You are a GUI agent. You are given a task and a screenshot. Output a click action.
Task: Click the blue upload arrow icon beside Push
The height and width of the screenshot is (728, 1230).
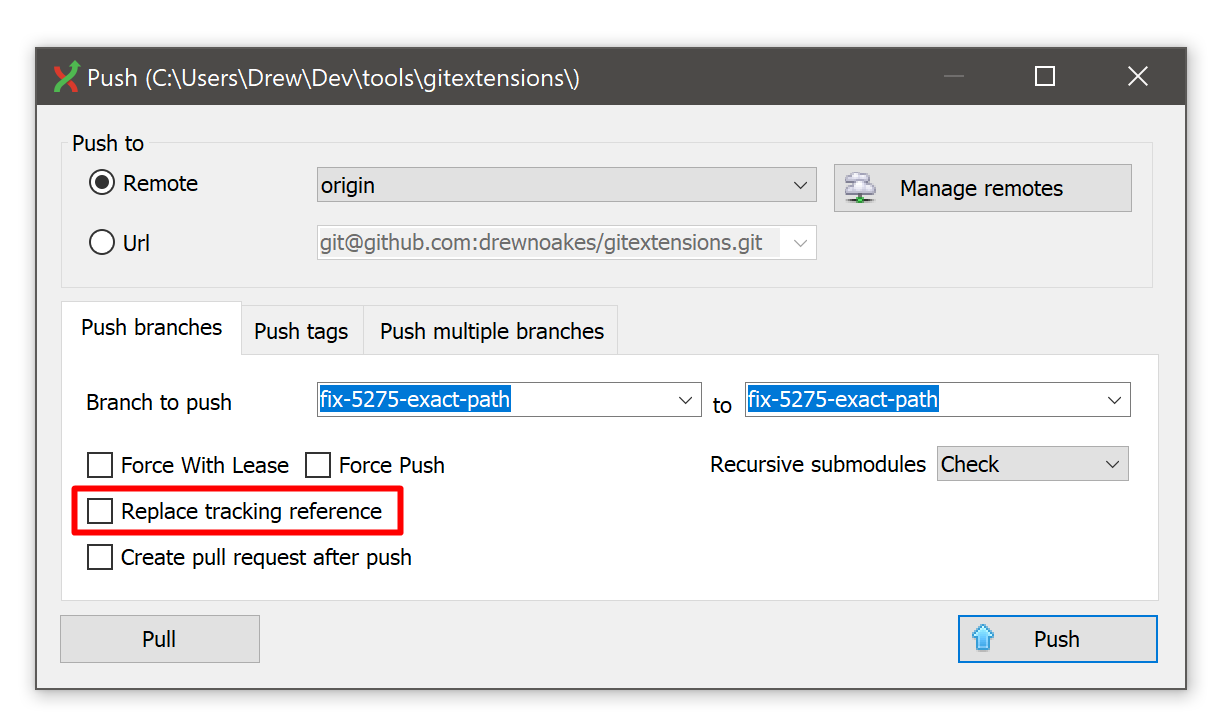click(984, 638)
